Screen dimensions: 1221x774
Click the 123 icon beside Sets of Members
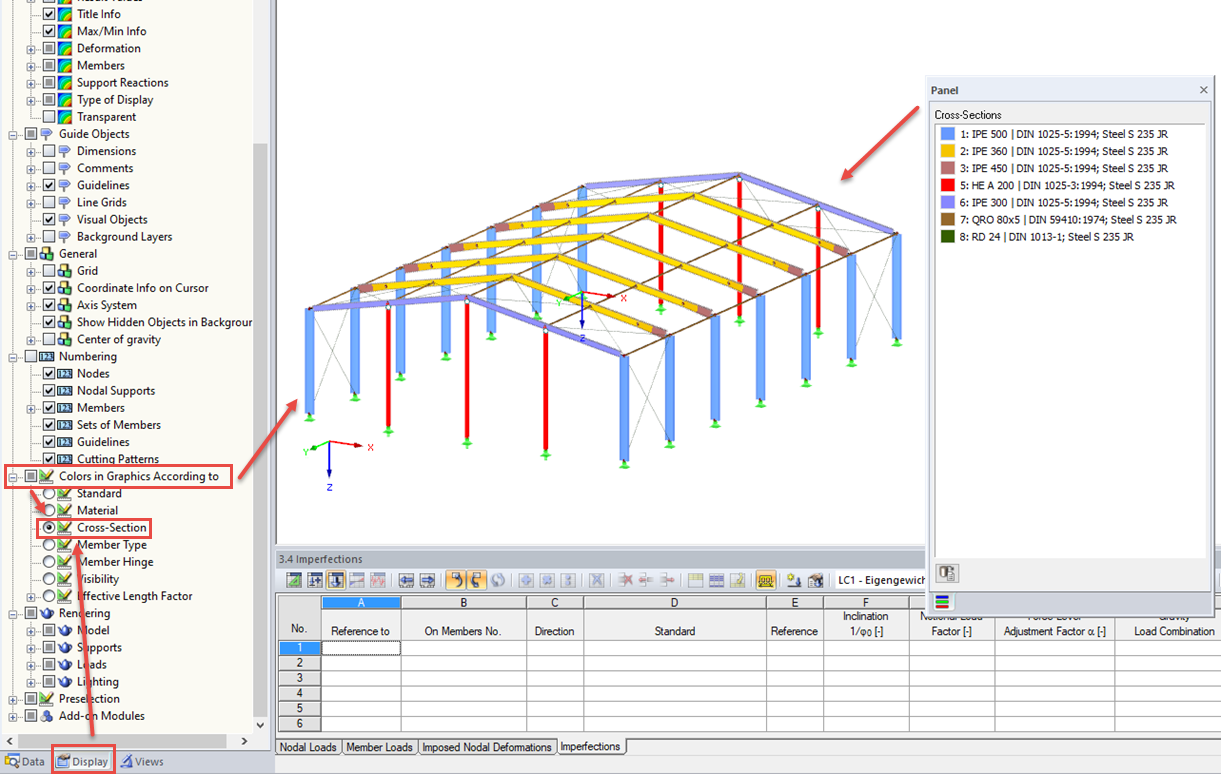(x=66, y=425)
